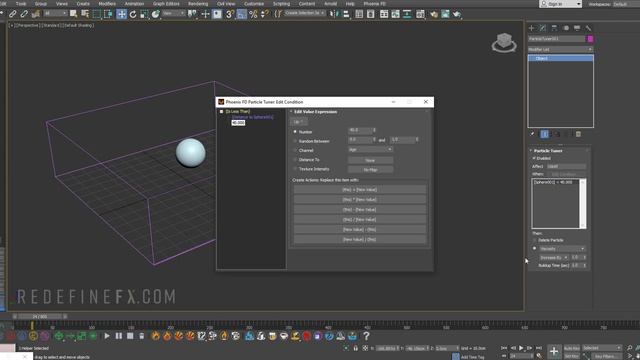Open the reference coordinate View dropdown
Screen dimensions: 640x360
(x=173, y=13)
